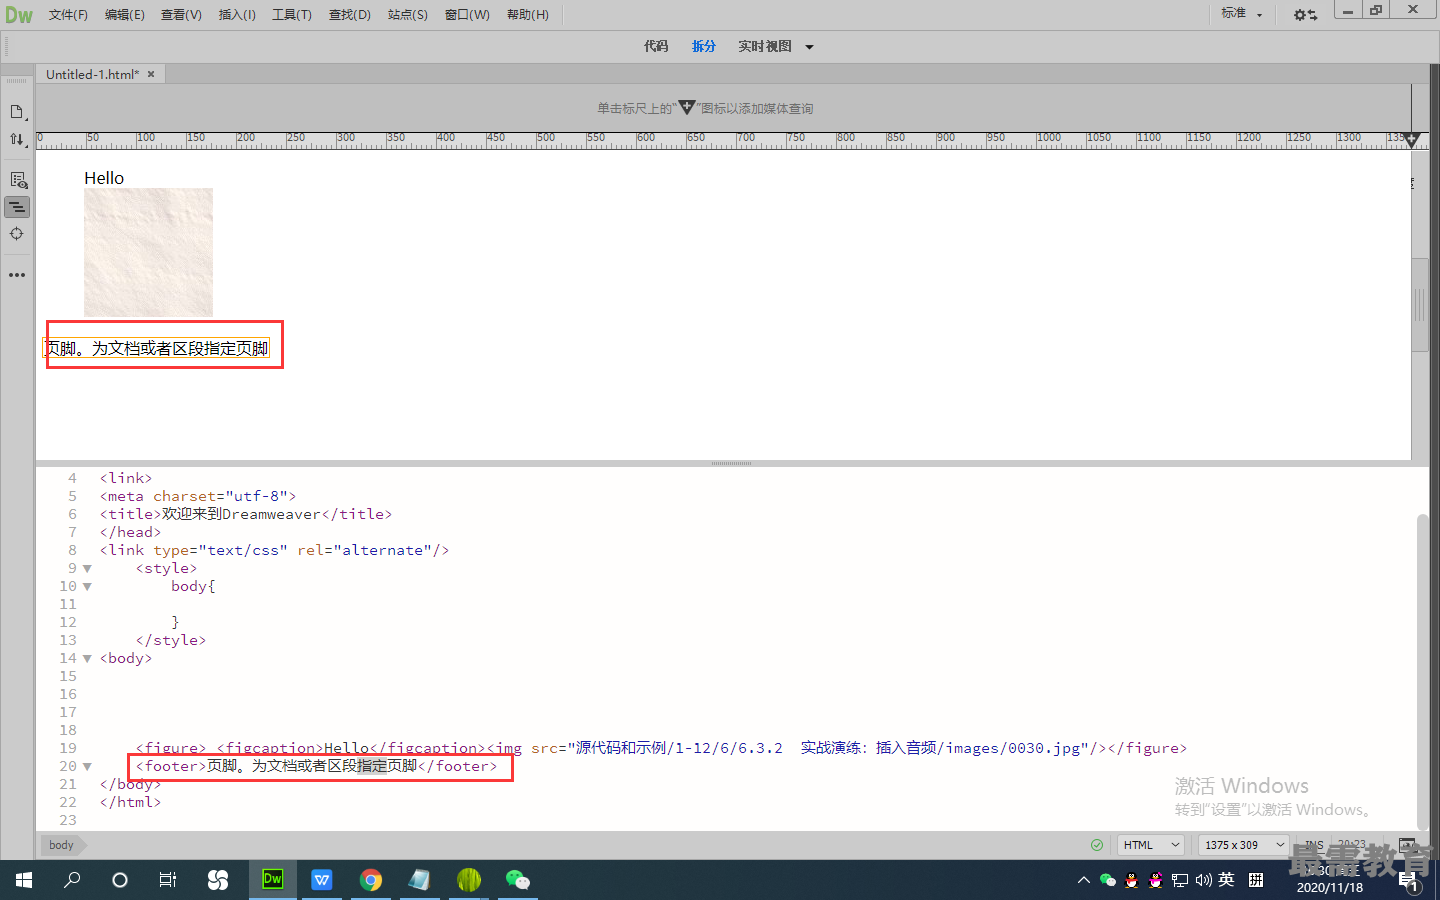Open the 站点(S) menu

(x=408, y=15)
